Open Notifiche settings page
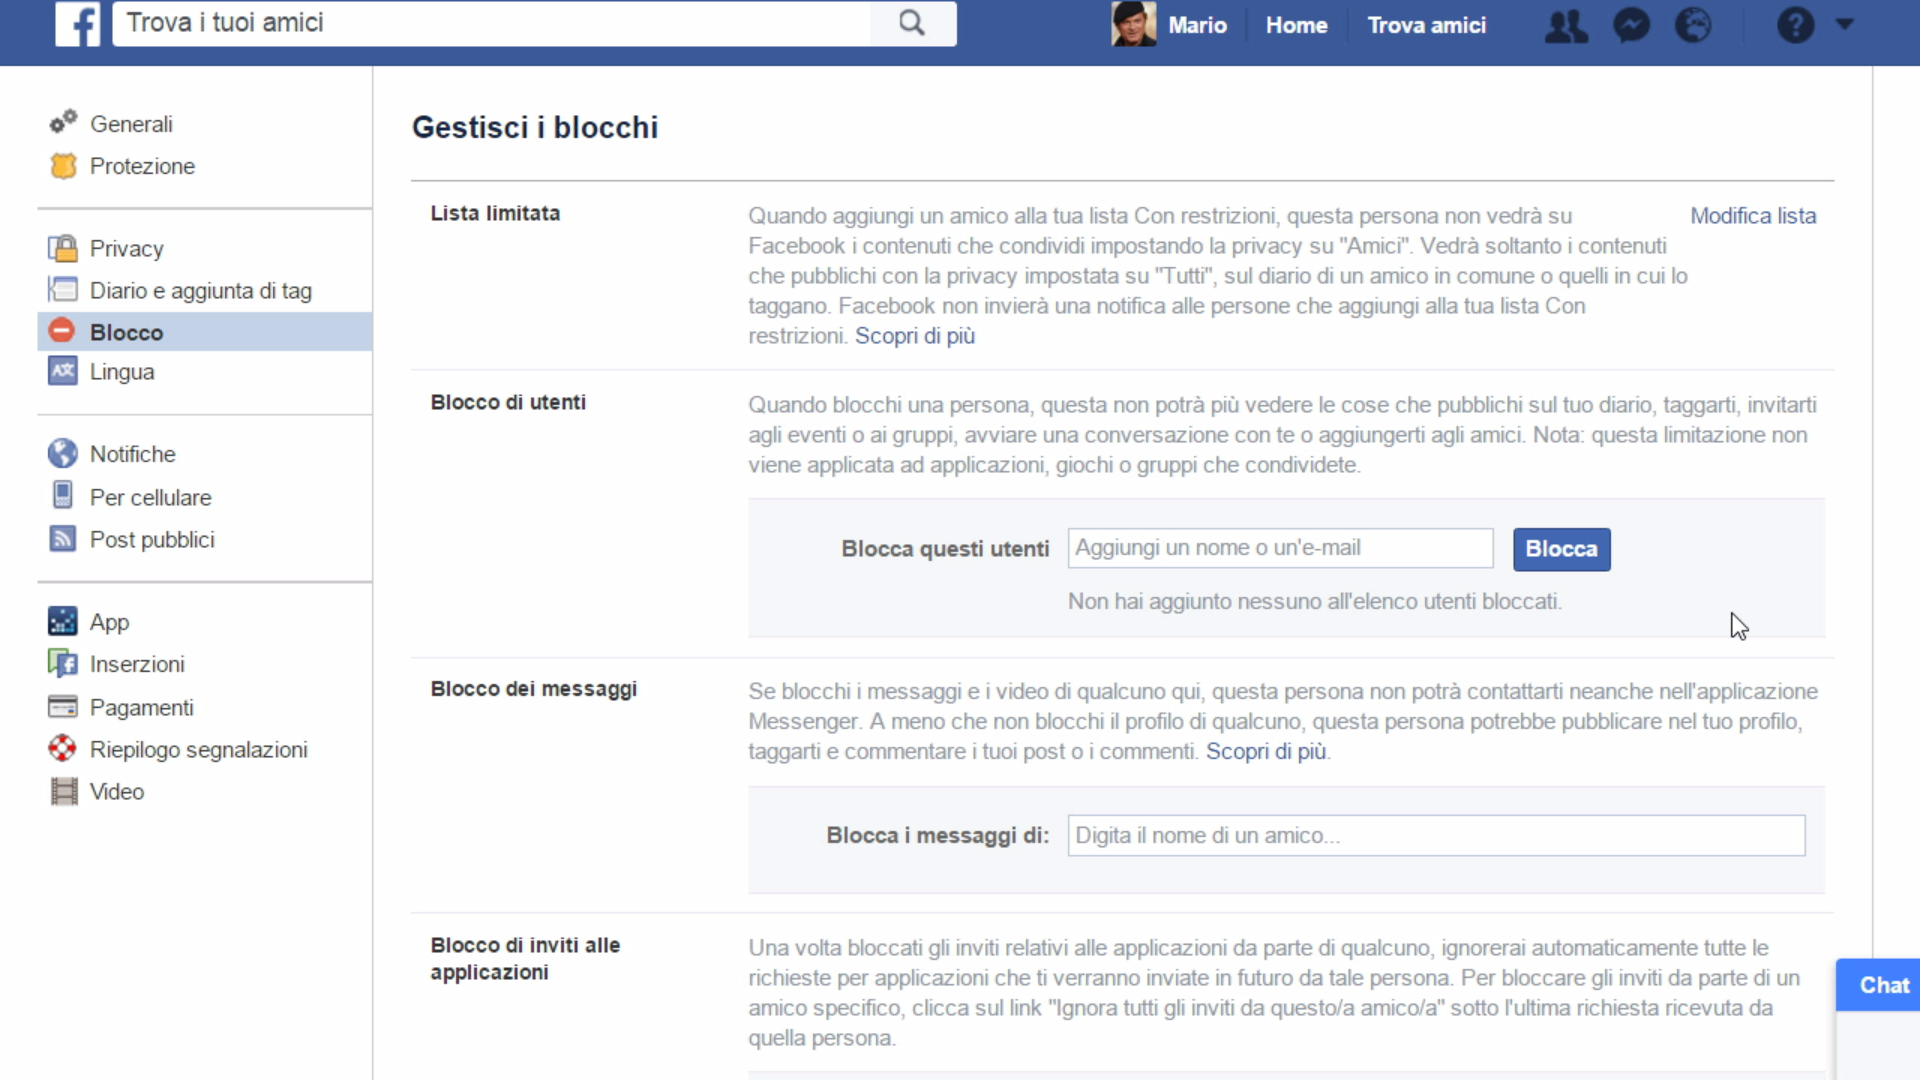 132,454
